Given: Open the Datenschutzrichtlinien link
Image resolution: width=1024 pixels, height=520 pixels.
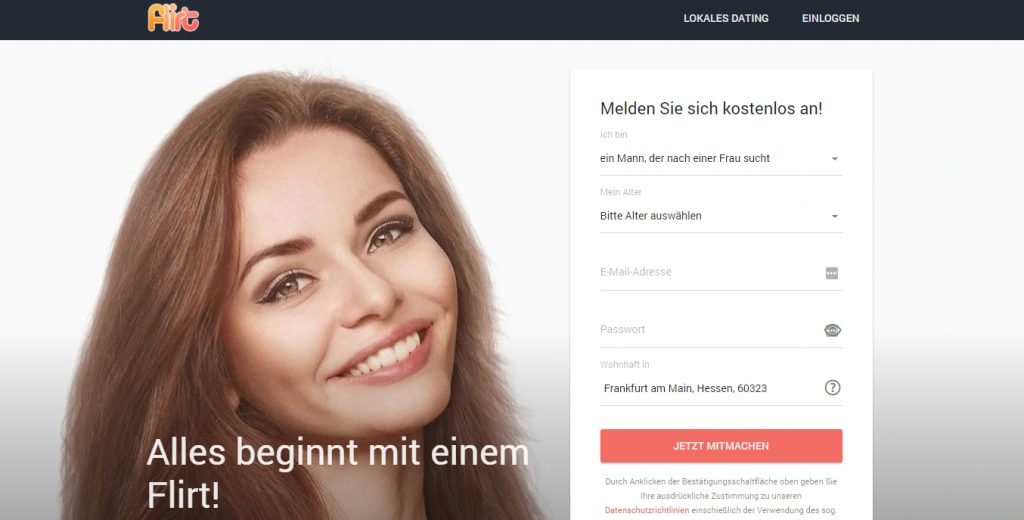Looking at the screenshot, I should 647,510.
